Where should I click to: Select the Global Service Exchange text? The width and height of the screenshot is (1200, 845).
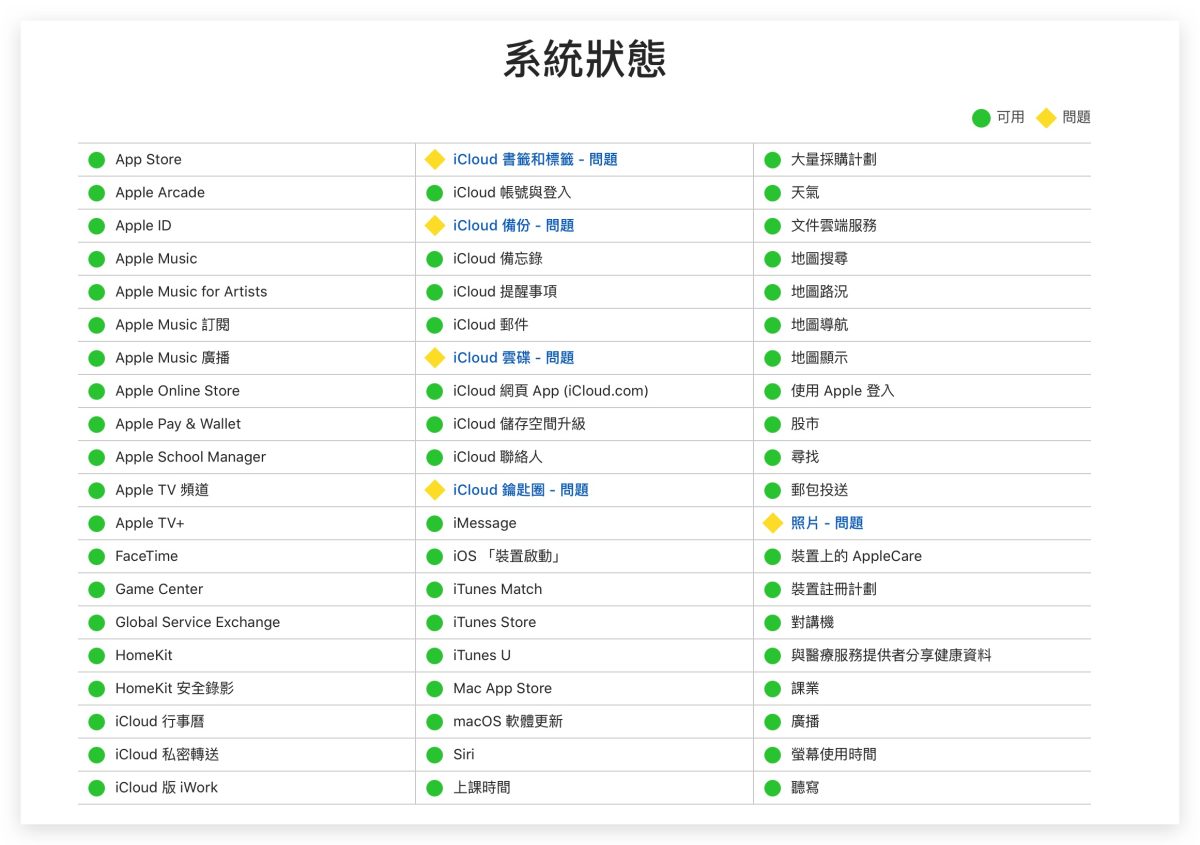197,622
